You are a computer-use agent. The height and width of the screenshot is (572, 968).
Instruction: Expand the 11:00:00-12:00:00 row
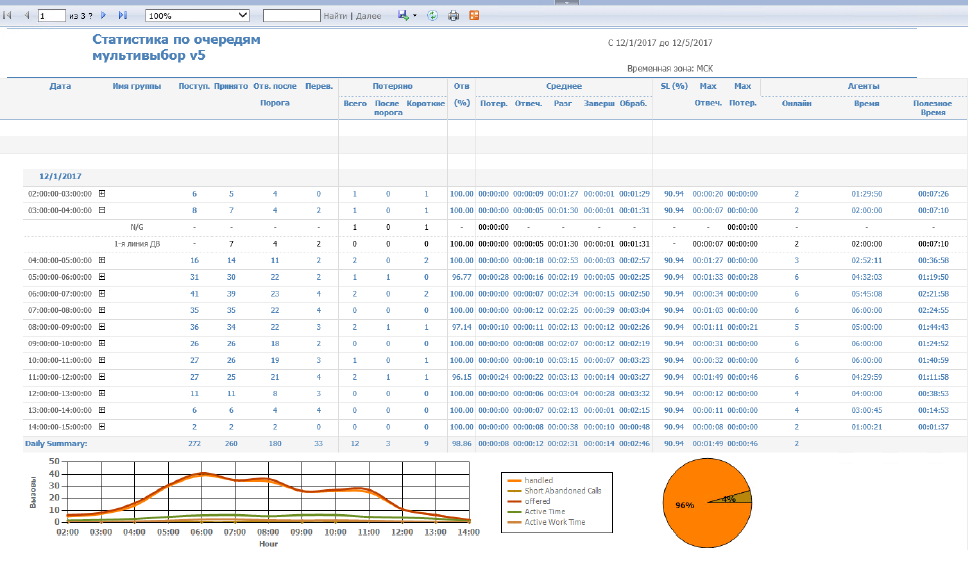(x=102, y=376)
